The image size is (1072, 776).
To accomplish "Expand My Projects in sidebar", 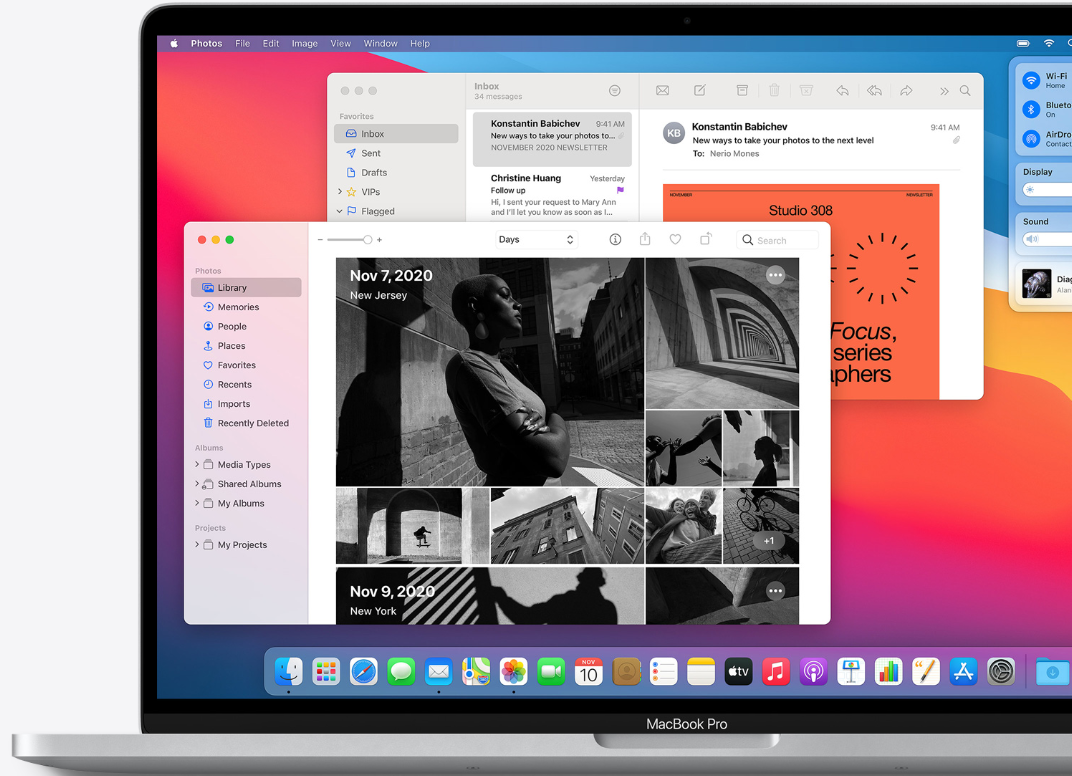I will click(x=197, y=545).
